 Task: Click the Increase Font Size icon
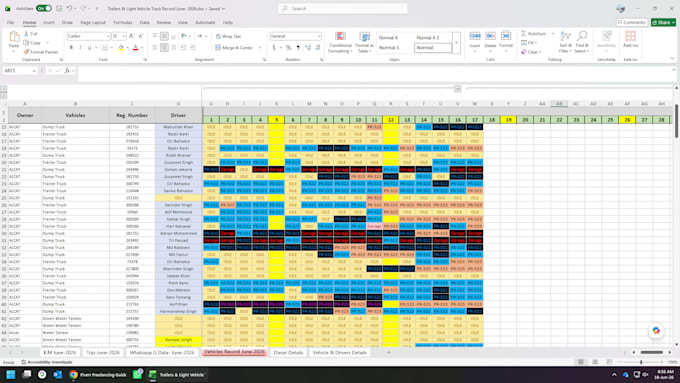132,36
